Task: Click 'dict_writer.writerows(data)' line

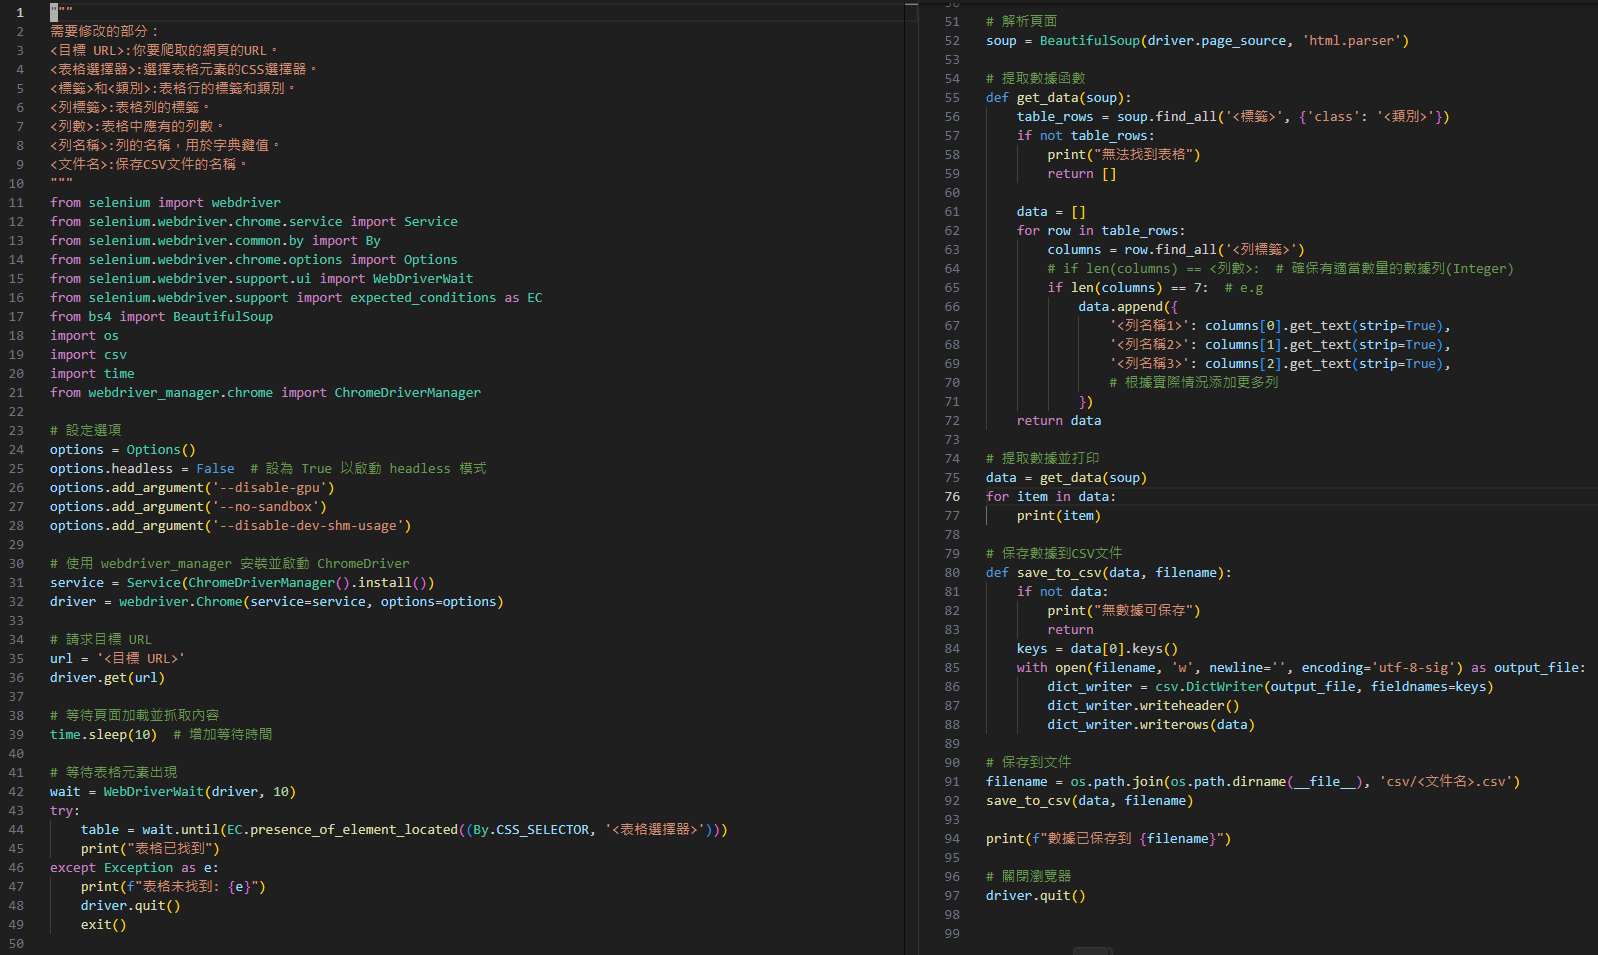Action: (1151, 724)
